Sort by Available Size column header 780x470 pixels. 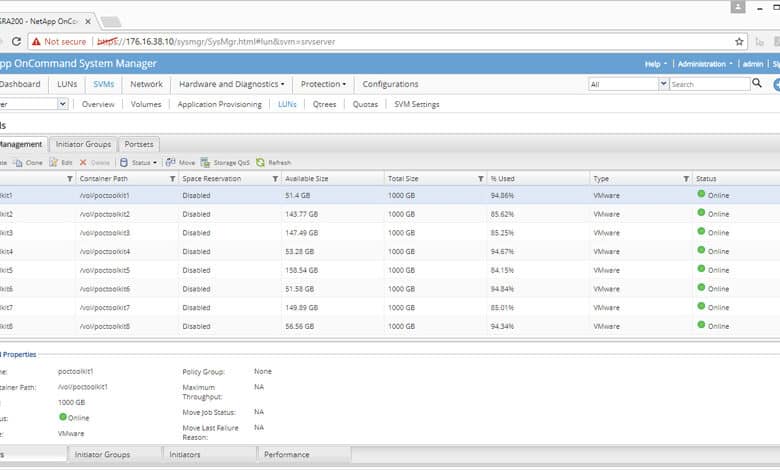point(306,179)
